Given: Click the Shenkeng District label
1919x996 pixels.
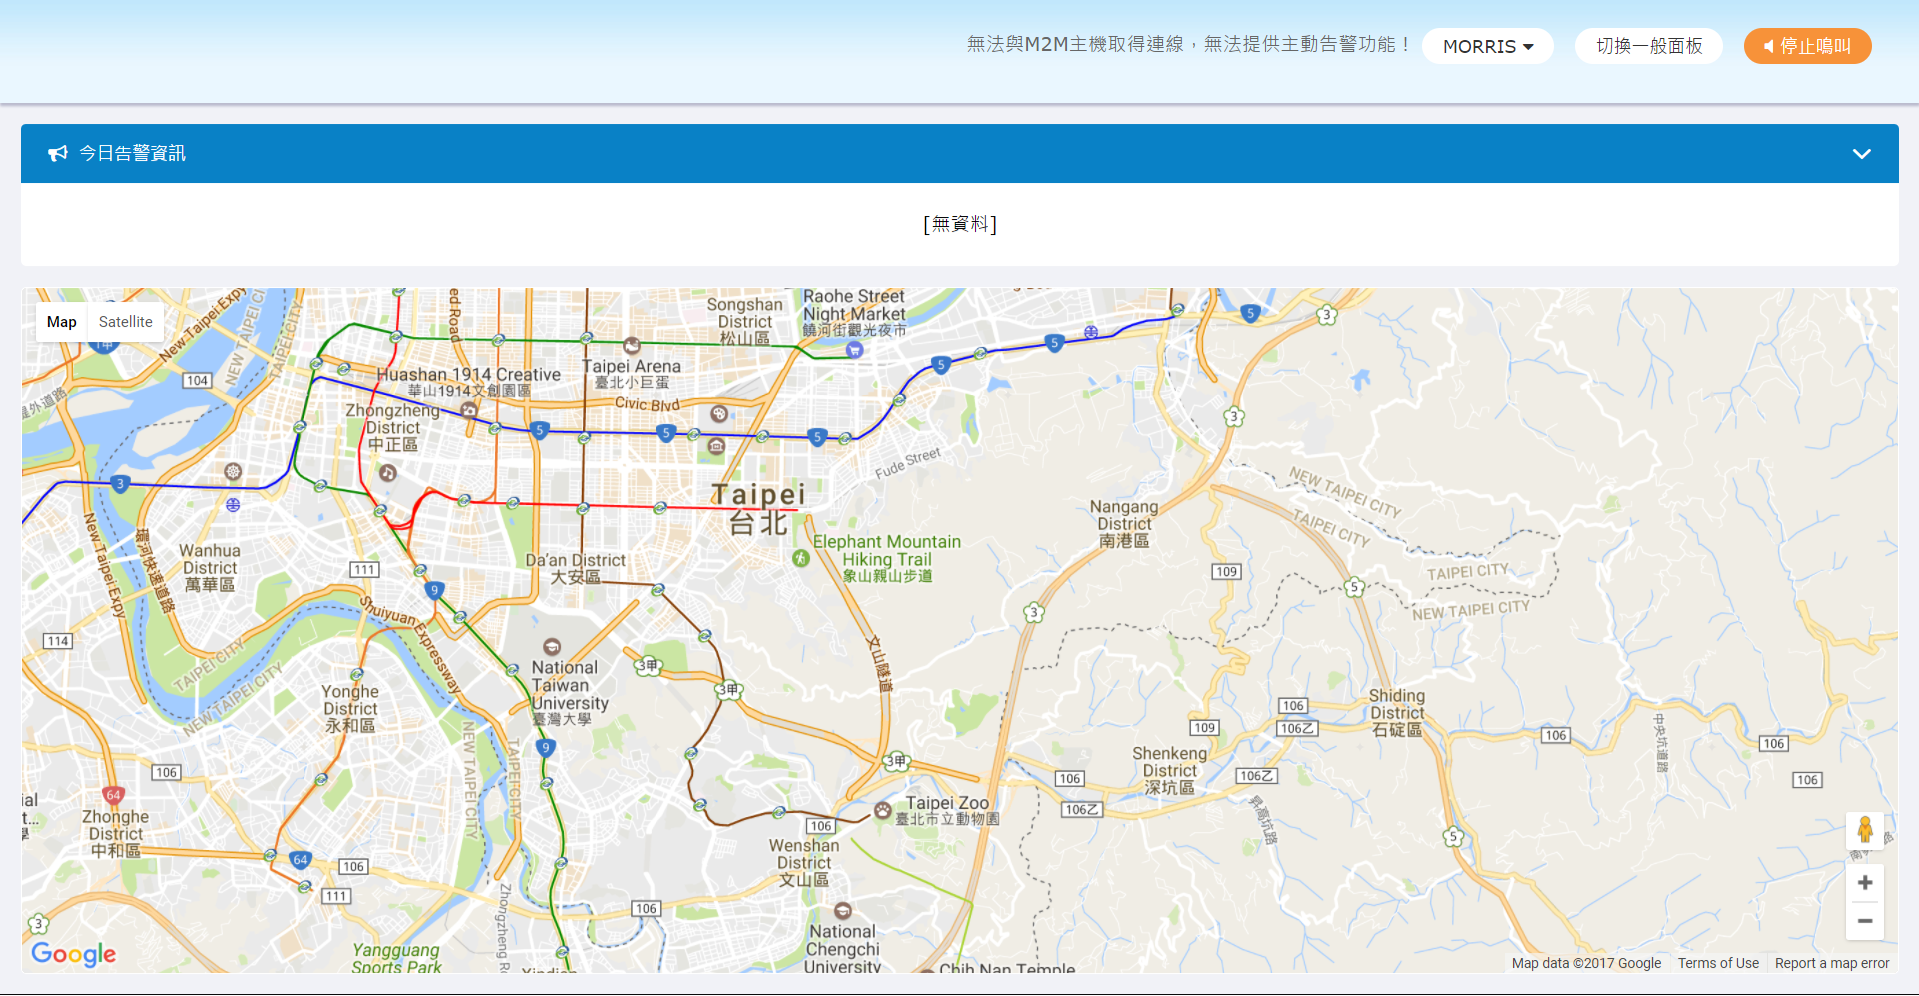Looking at the screenshot, I should (x=1170, y=770).
